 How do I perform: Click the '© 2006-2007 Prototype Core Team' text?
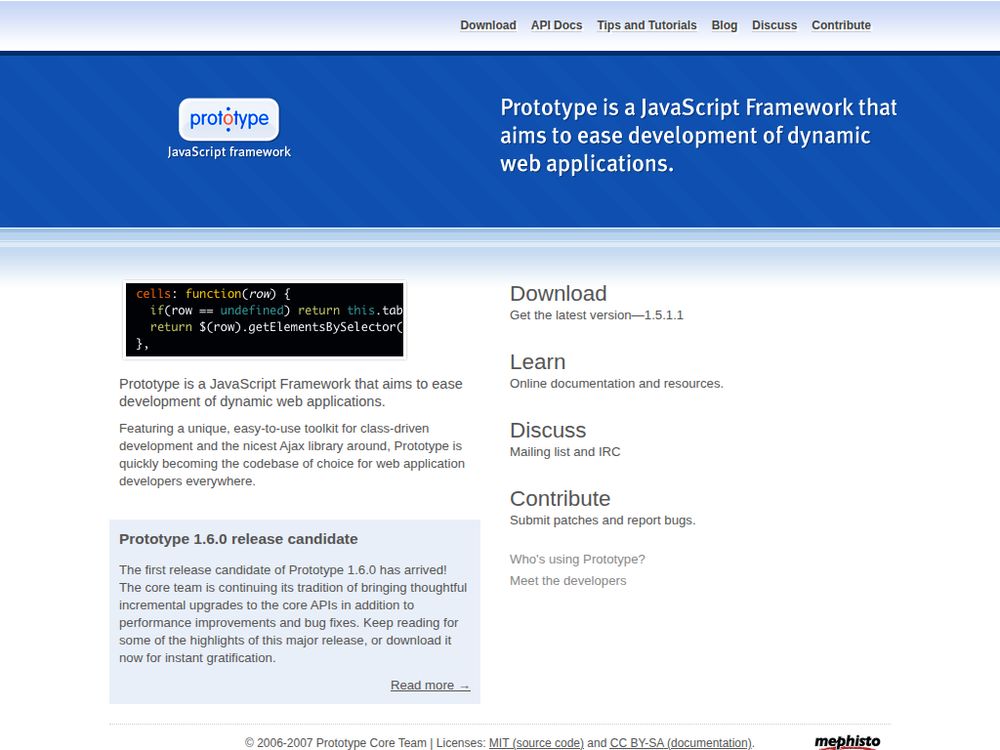coord(335,743)
